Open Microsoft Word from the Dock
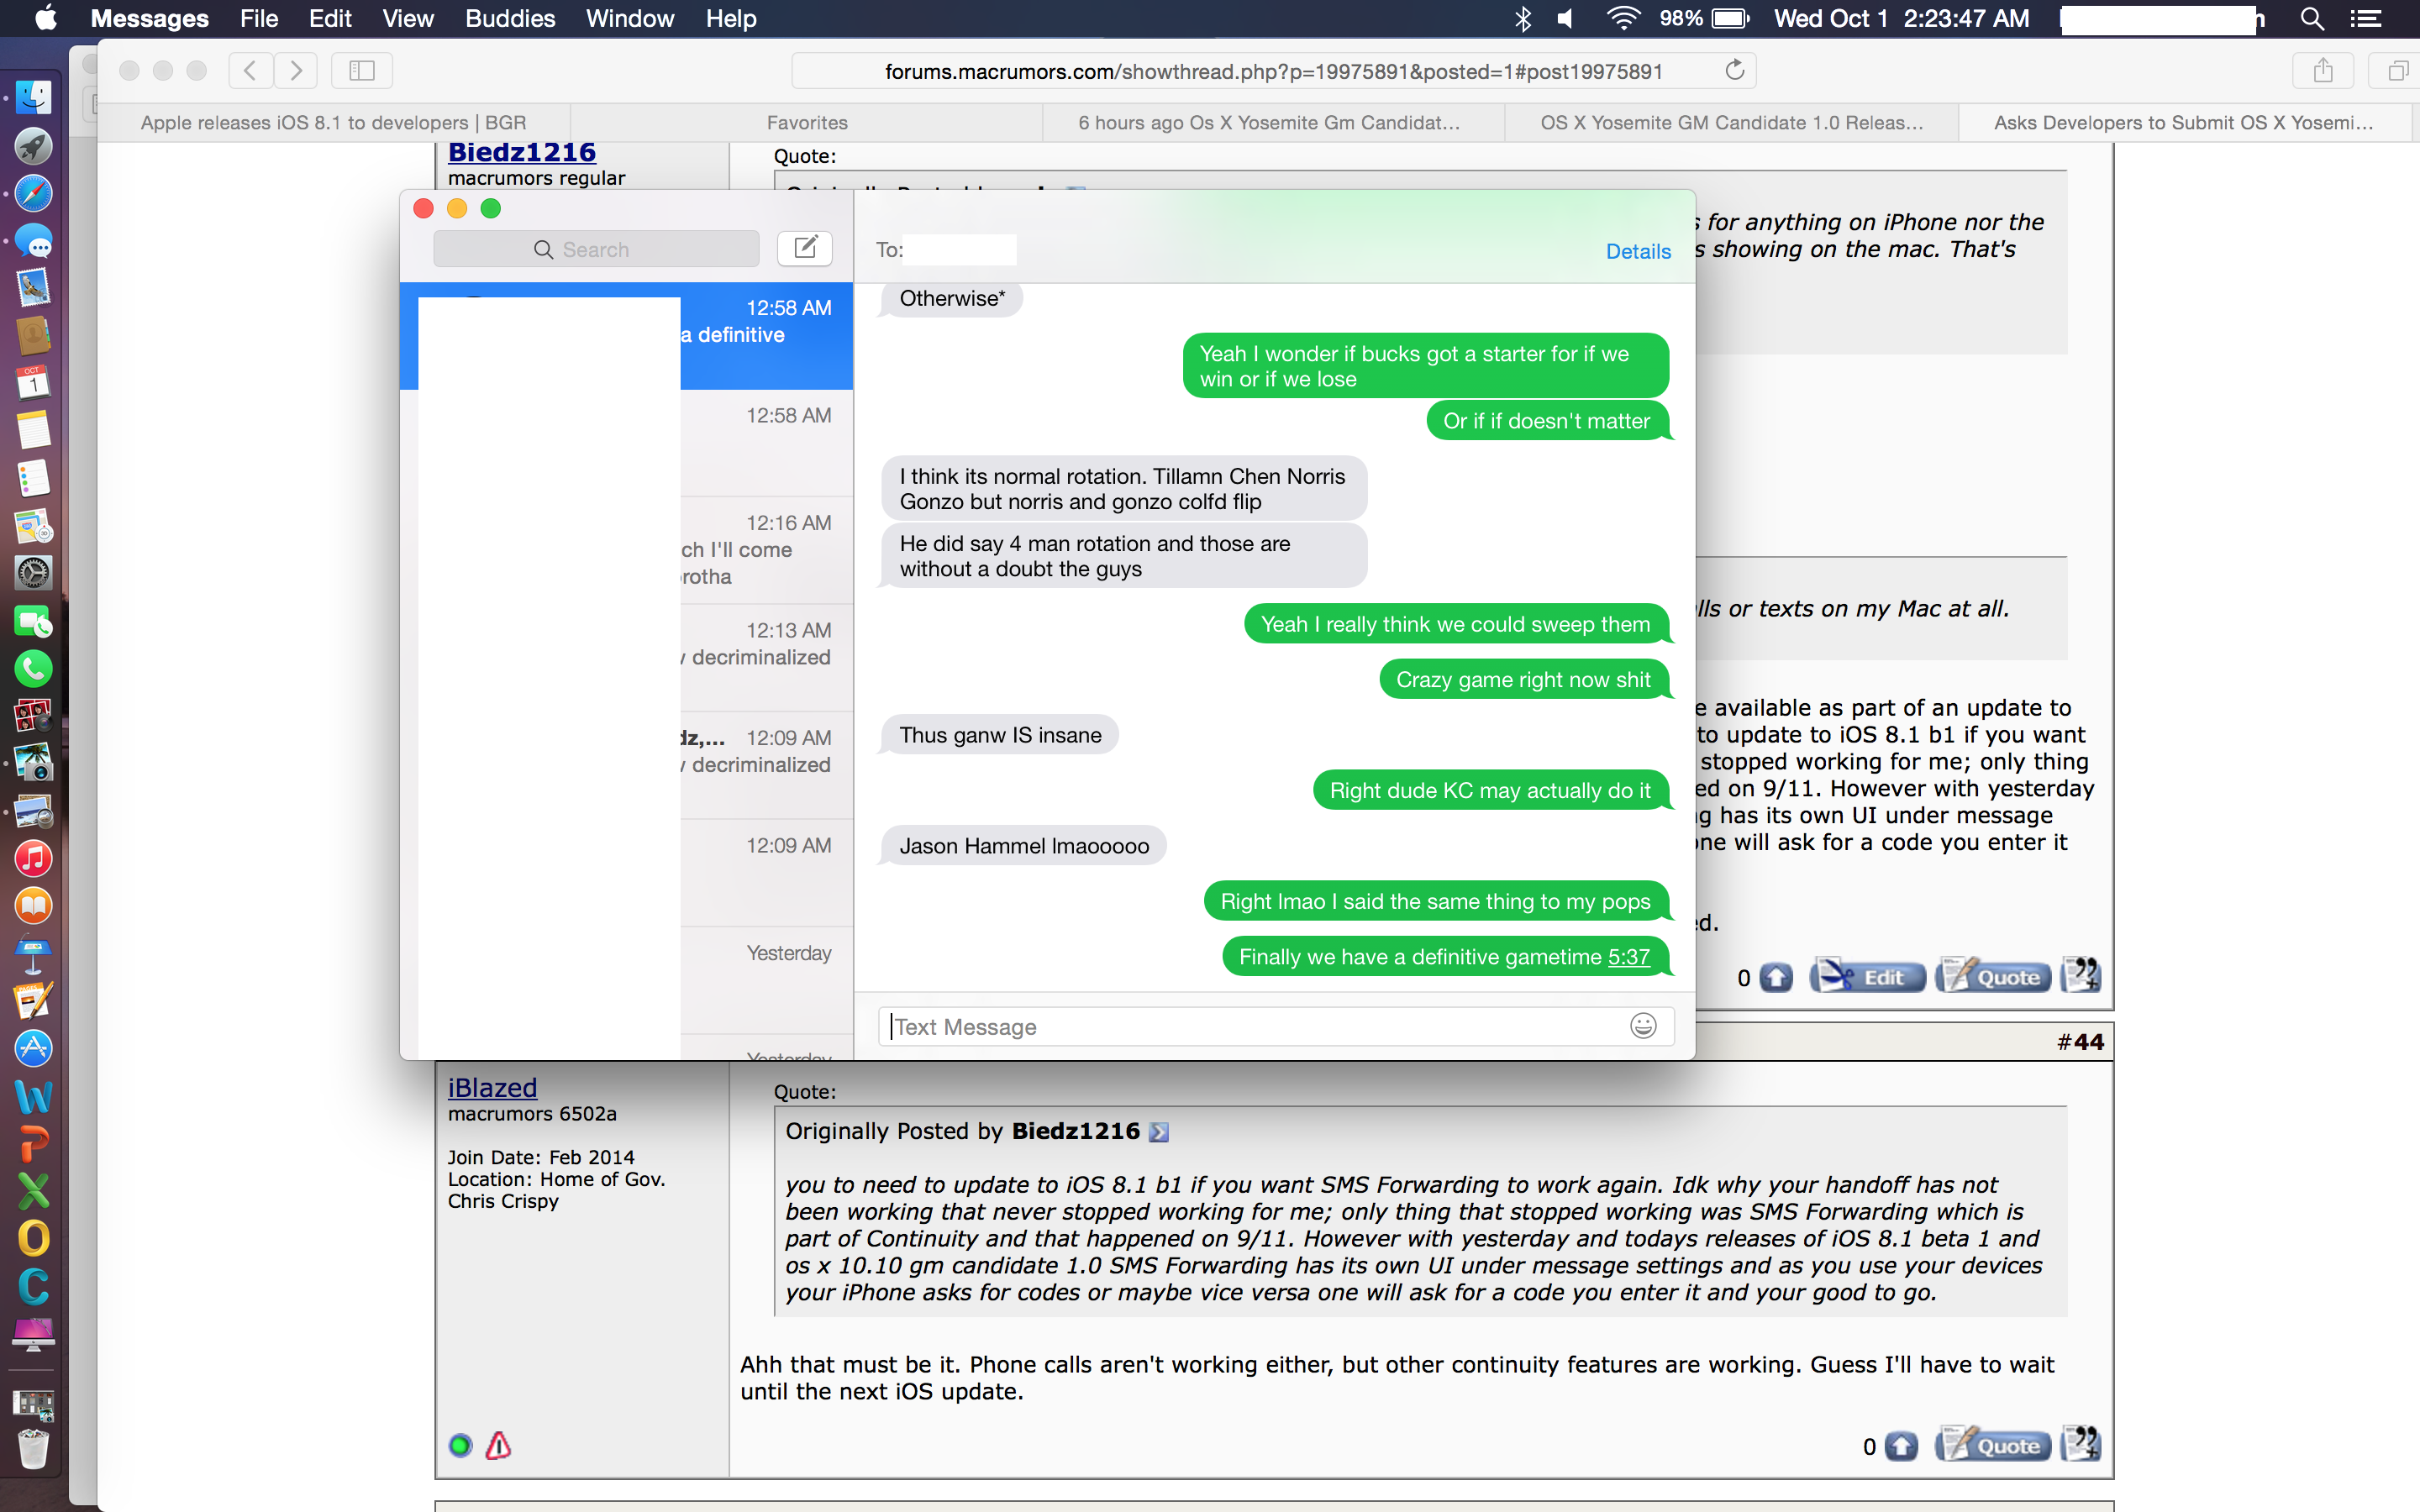 tap(33, 1096)
